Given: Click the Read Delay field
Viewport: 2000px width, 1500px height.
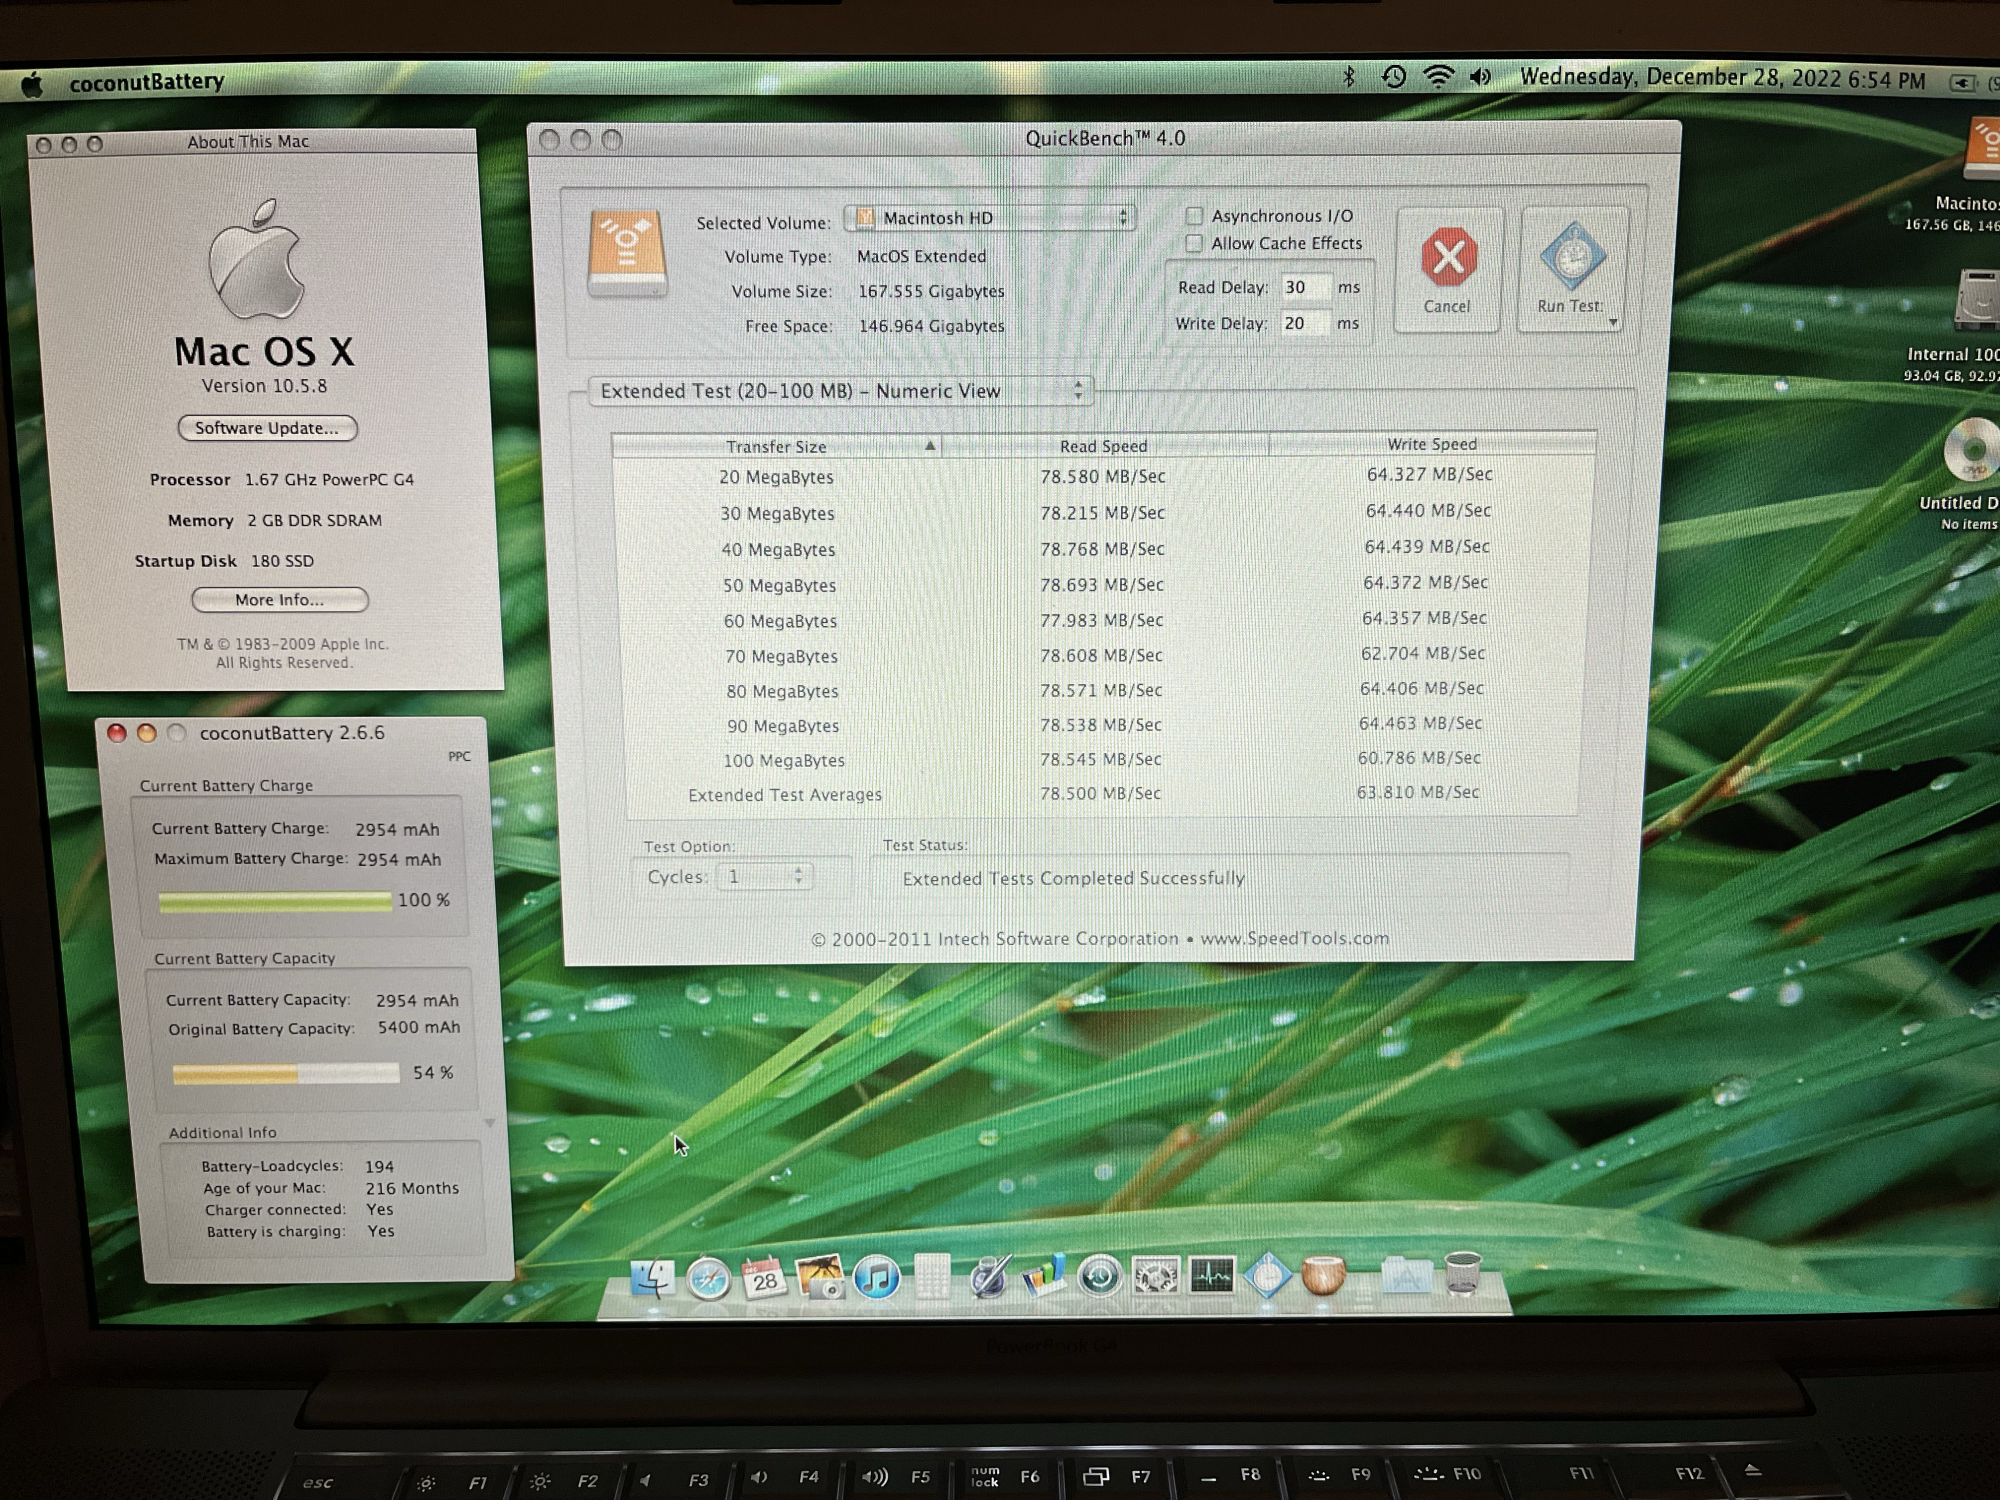Looking at the screenshot, I should pos(1305,287).
